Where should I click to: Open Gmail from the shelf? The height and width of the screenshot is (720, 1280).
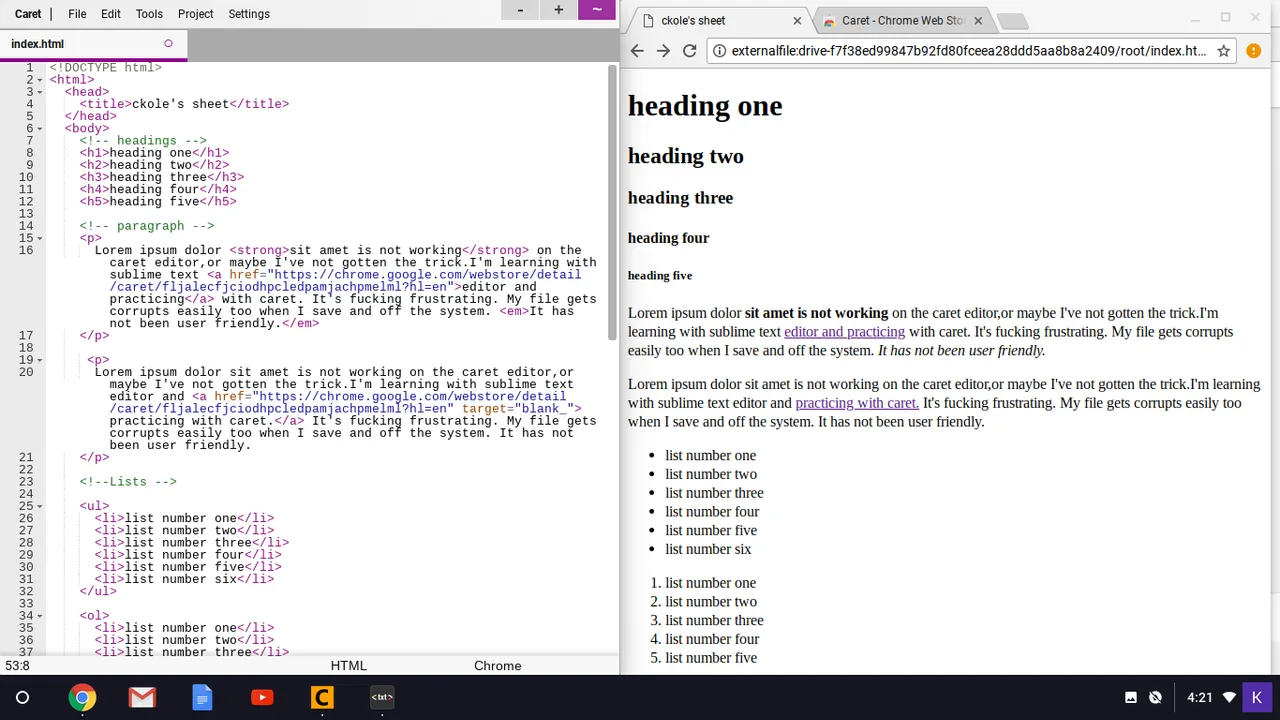142,697
